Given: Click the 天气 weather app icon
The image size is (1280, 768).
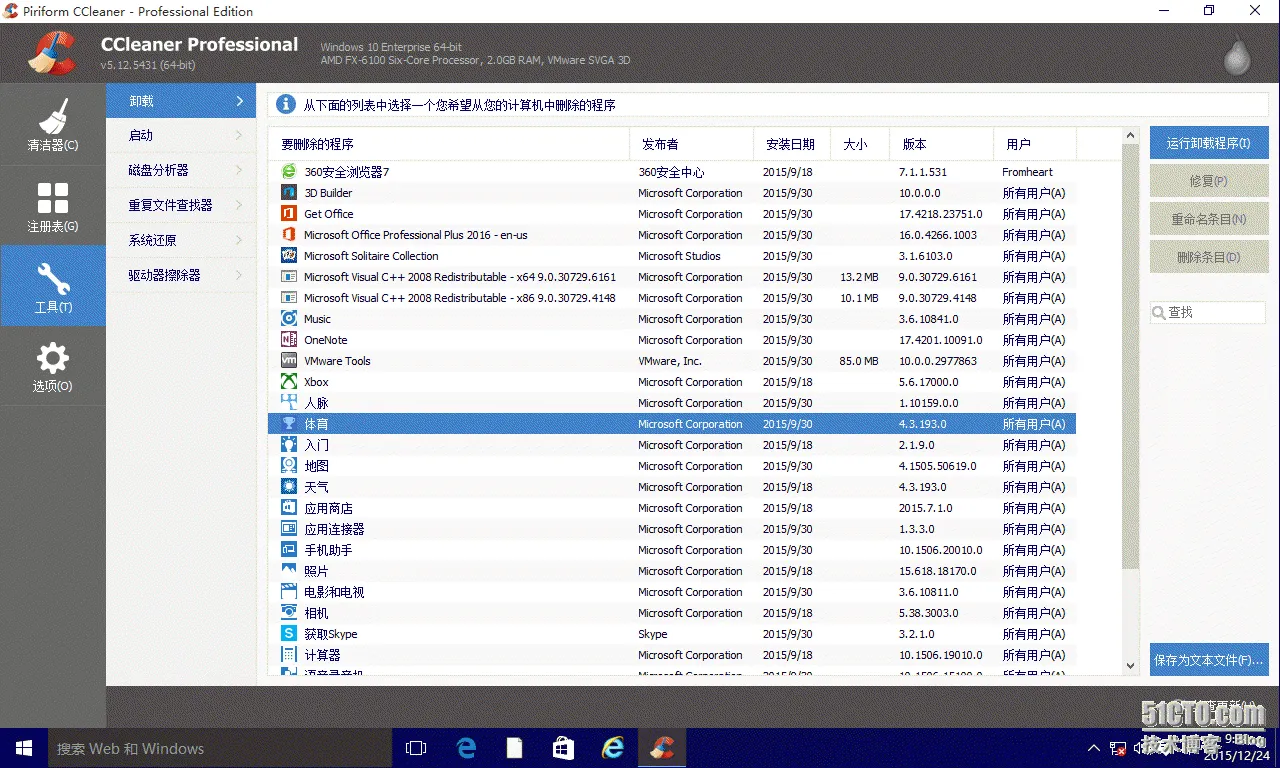Looking at the screenshot, I should point(289,487).
